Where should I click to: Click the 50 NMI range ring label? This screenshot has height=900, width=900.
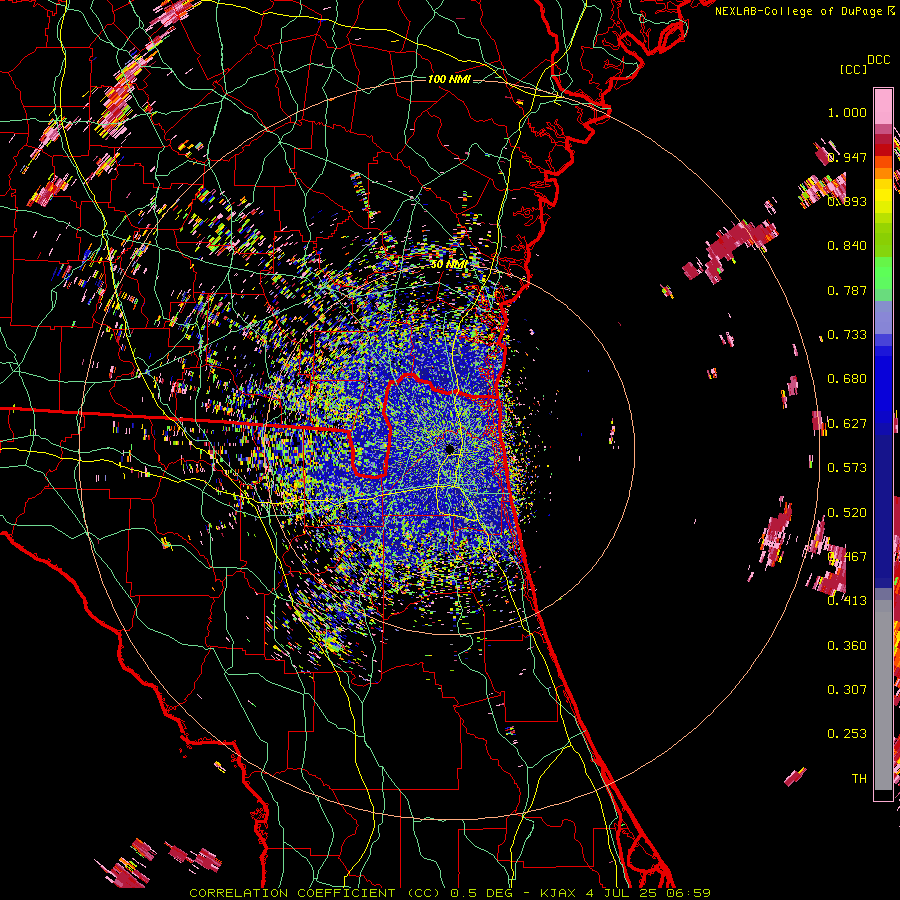pyautogui.click(x=449, y=265)
